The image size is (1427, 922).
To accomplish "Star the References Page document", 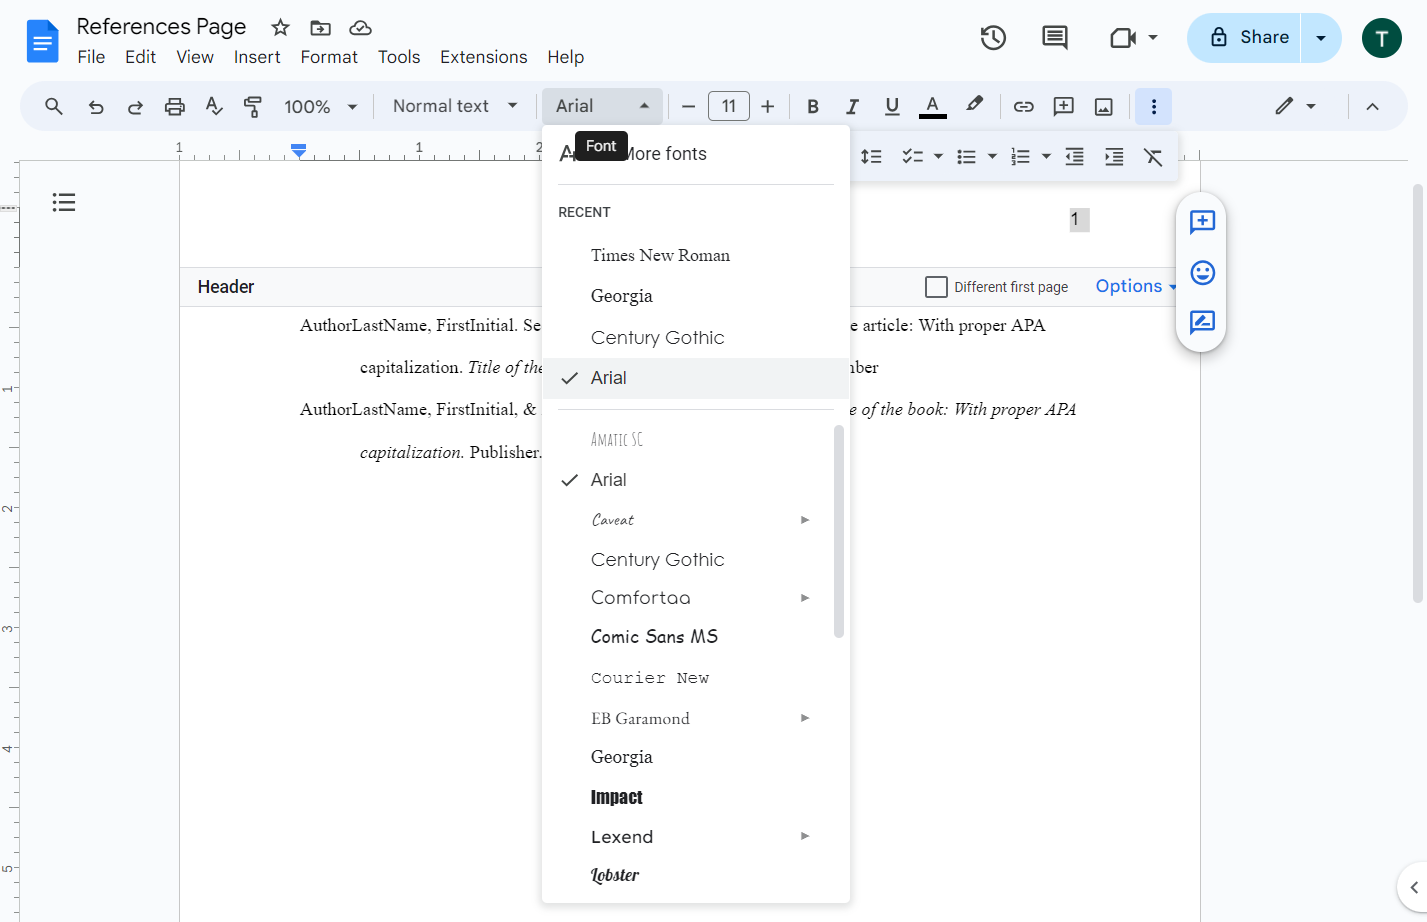I will (x=281, y=28).
